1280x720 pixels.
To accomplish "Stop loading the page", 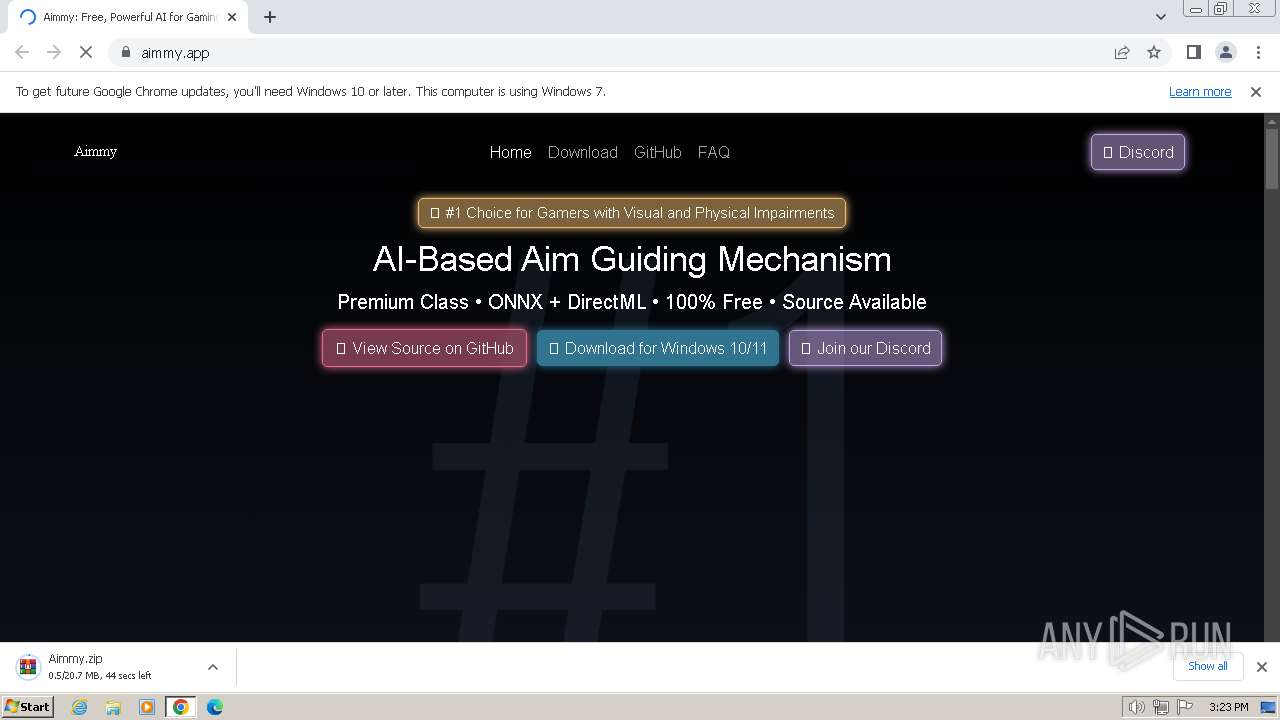I will [x=86, y=52].
